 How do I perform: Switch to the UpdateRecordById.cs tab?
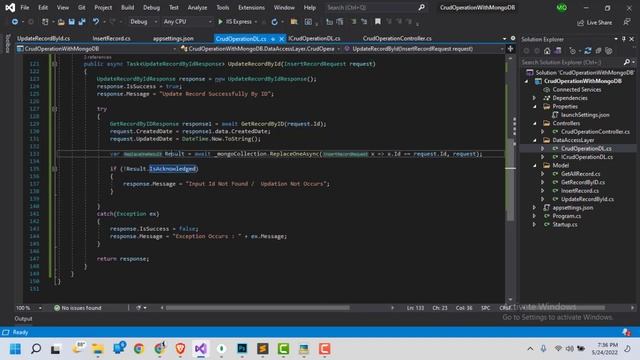43,38
